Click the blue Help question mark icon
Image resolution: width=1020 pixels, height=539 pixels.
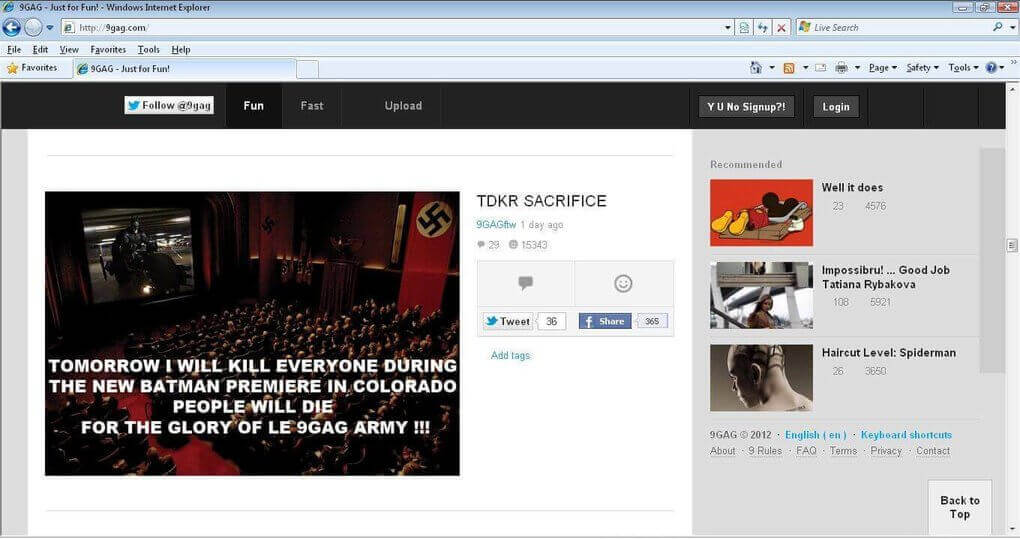[991, 68]
